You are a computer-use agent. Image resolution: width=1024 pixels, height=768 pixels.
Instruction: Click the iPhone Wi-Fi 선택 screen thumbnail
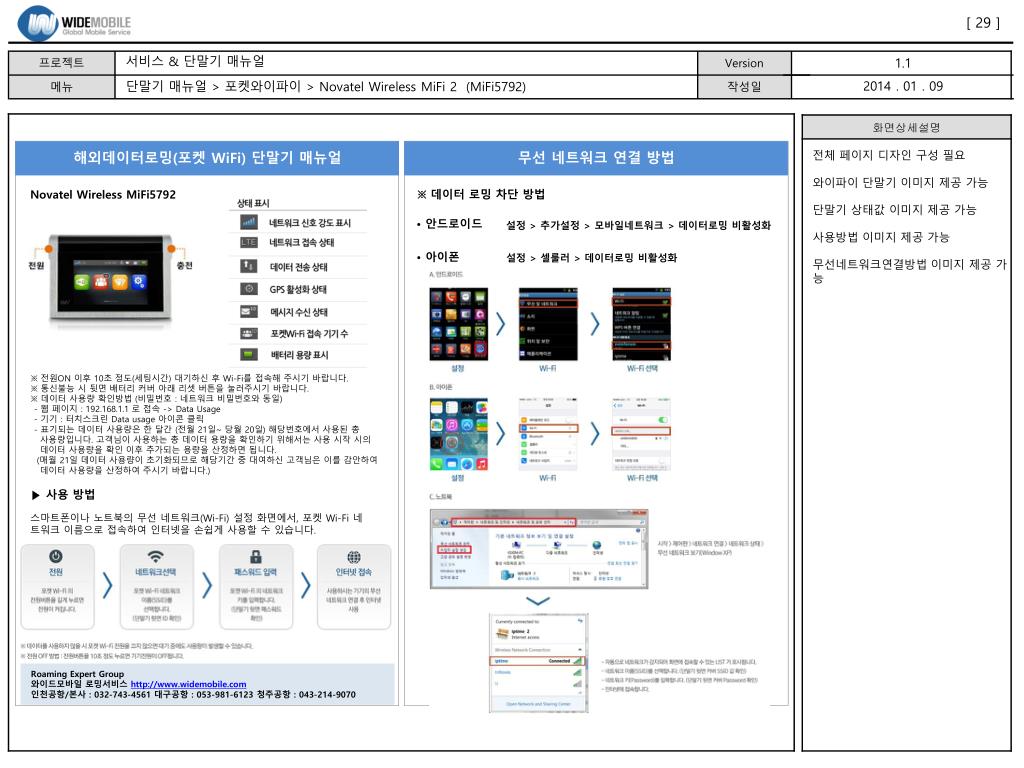point(641,434)
